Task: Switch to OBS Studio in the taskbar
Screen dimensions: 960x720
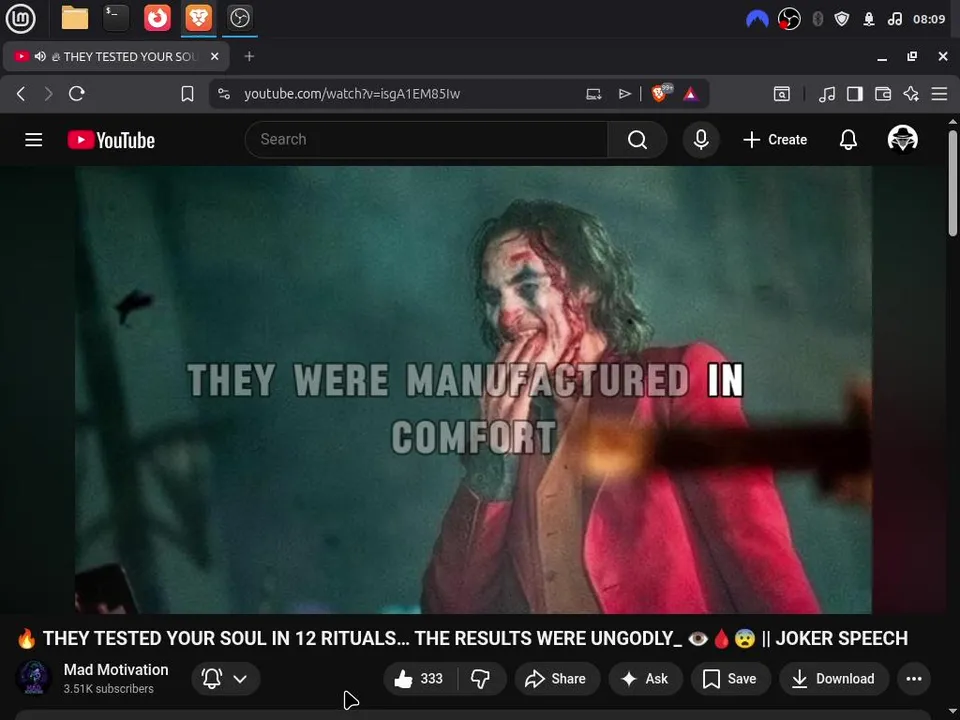Action: coord(239,18)
